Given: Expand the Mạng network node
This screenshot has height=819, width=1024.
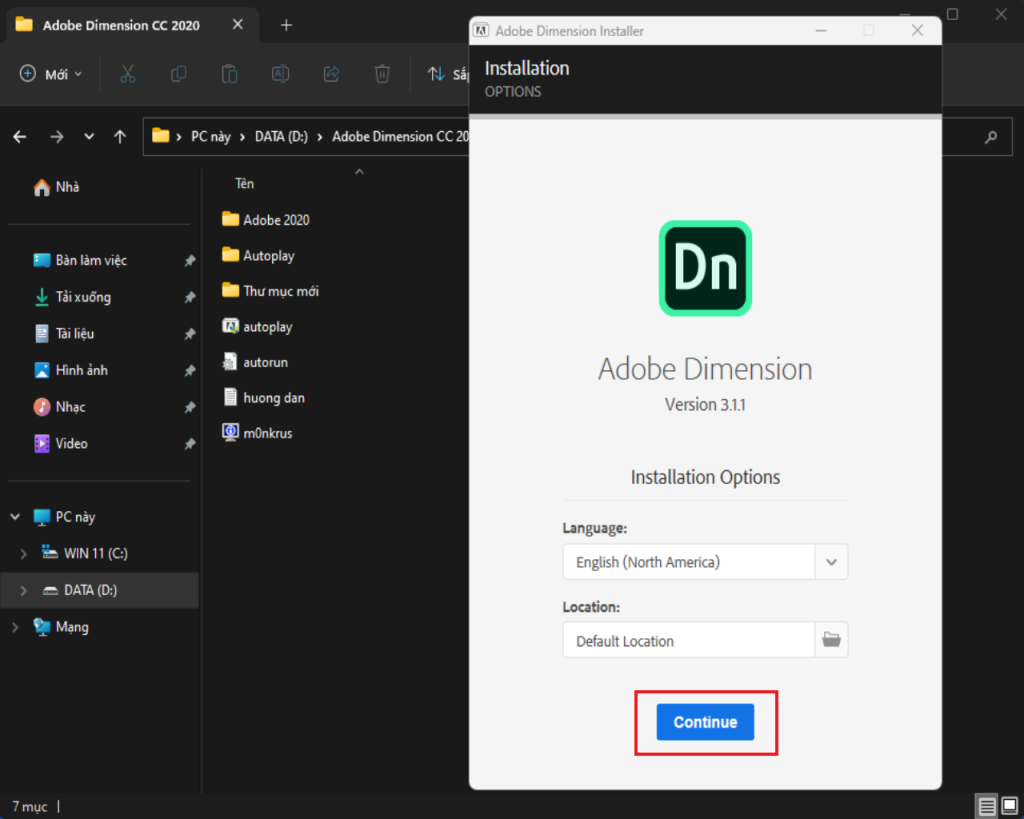Looking at the screenshot, I should (15, 626).
